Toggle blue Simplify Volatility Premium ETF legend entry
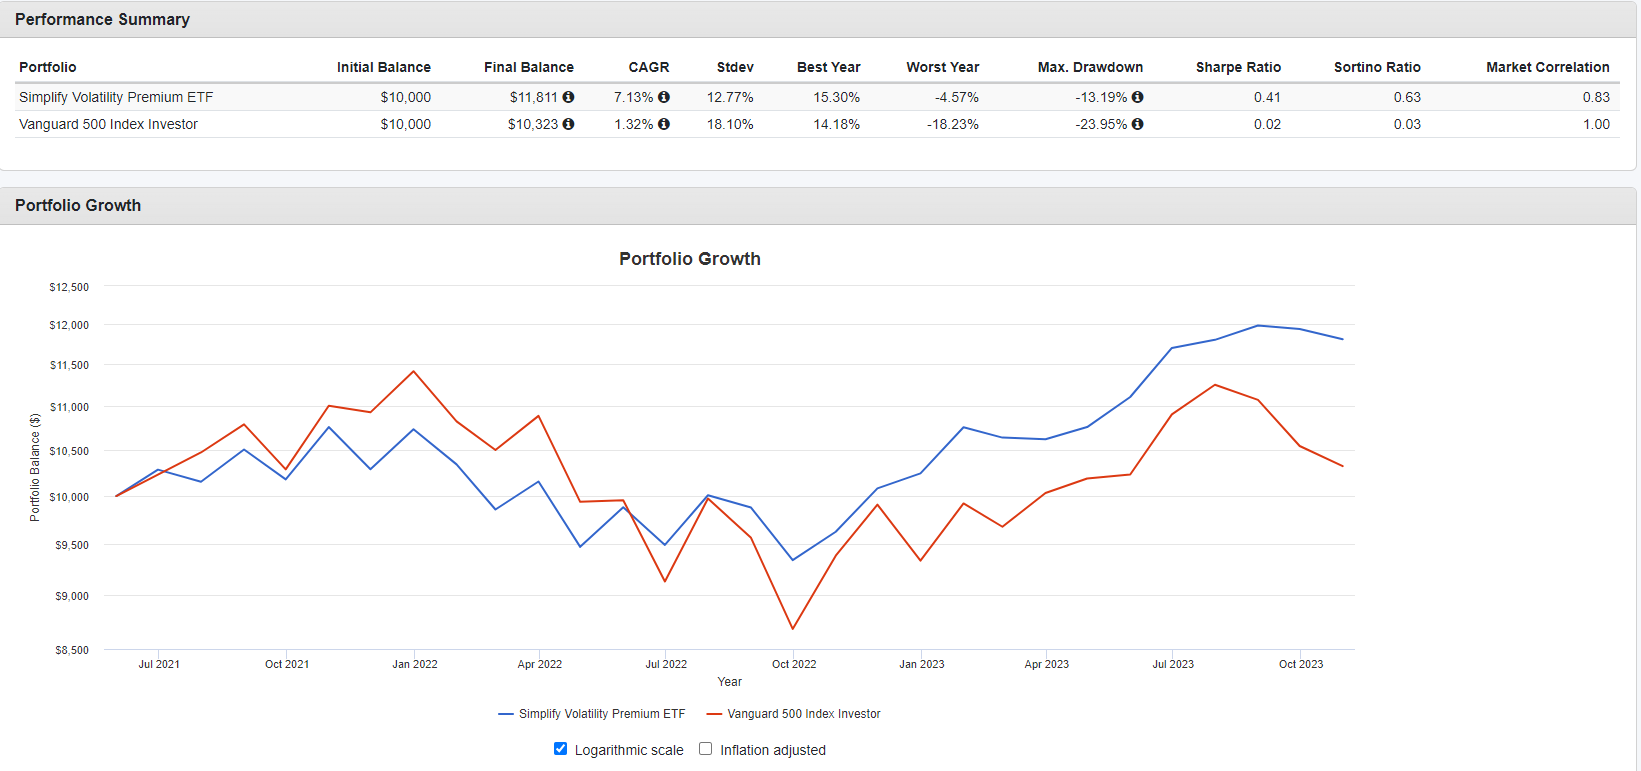This screenshot has width=1641, height=771. pyautogui.click(x=592, y=714)
